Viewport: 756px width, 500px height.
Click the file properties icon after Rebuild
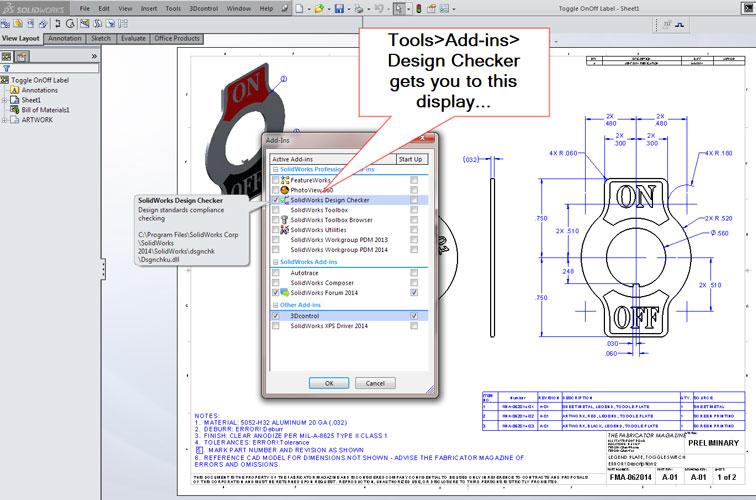[432, 8]
